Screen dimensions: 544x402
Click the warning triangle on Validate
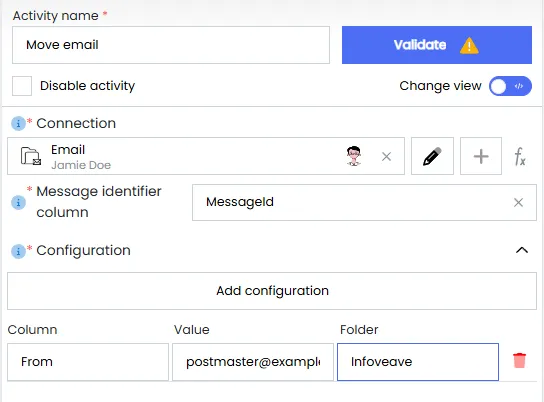469,45
